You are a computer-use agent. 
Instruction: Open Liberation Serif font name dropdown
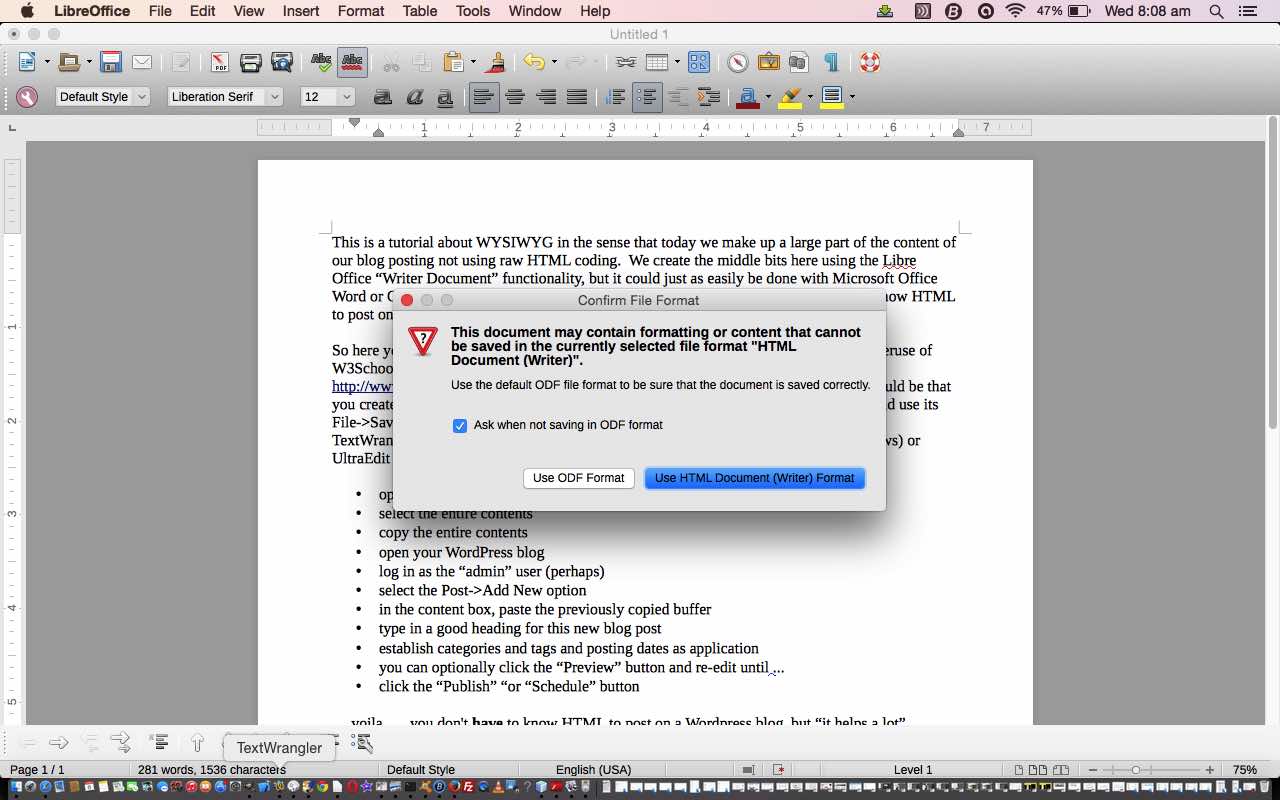point(275,97)
